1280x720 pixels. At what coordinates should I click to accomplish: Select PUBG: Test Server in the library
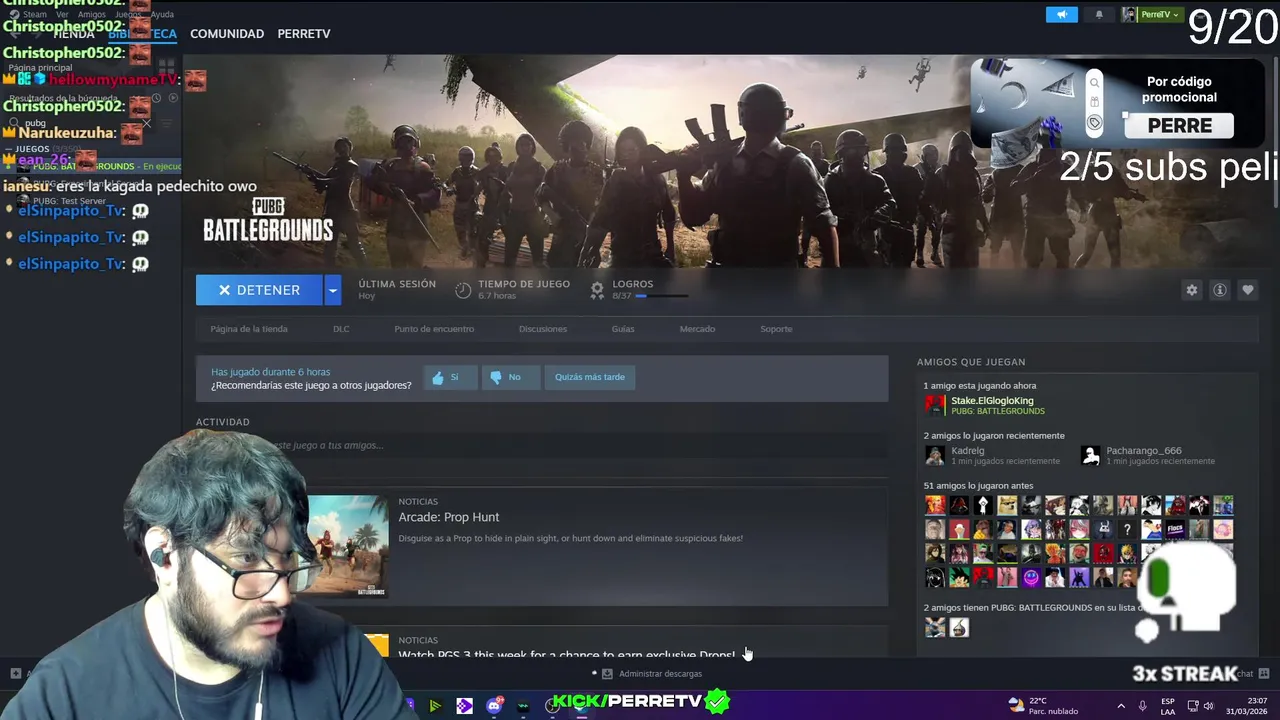pos(69,201)
